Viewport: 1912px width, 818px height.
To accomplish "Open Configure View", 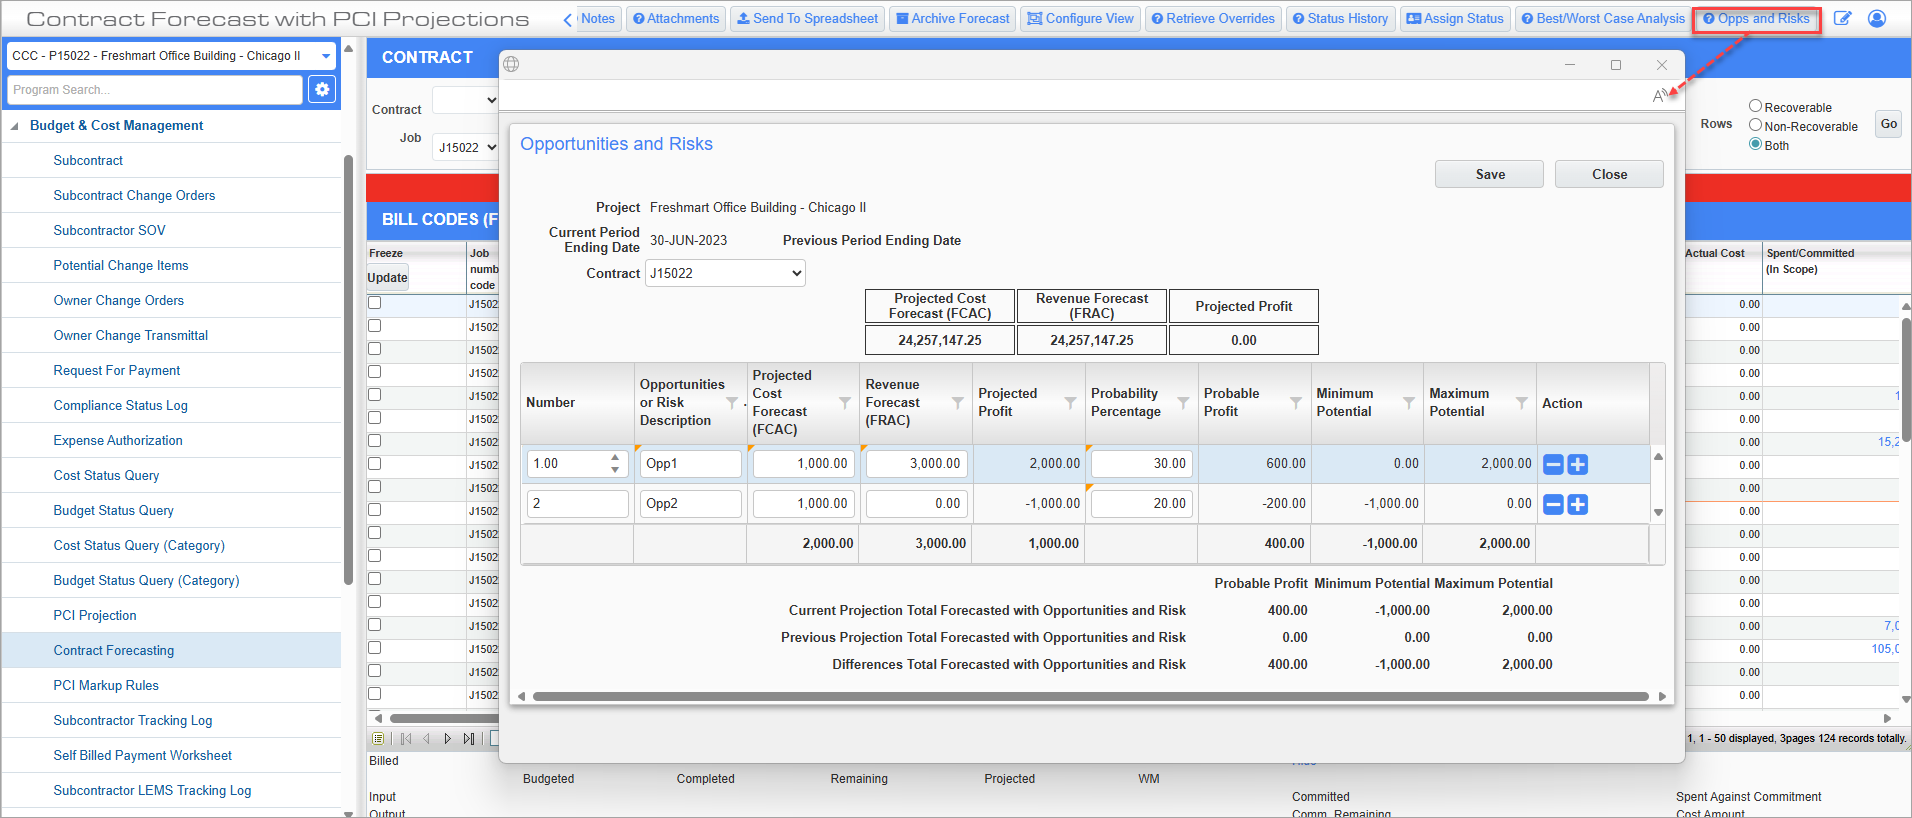I will pyautogui.click(x=1080, y=19).
